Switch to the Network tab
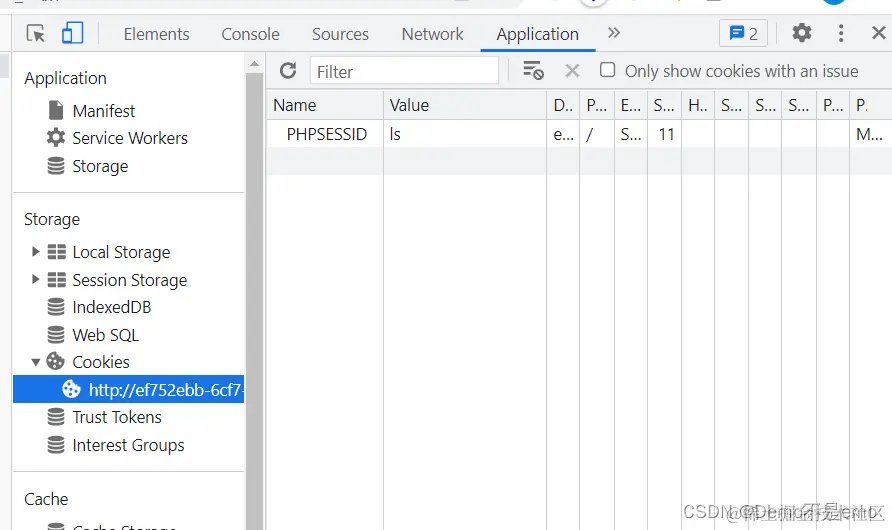 [x=432, y=34]
